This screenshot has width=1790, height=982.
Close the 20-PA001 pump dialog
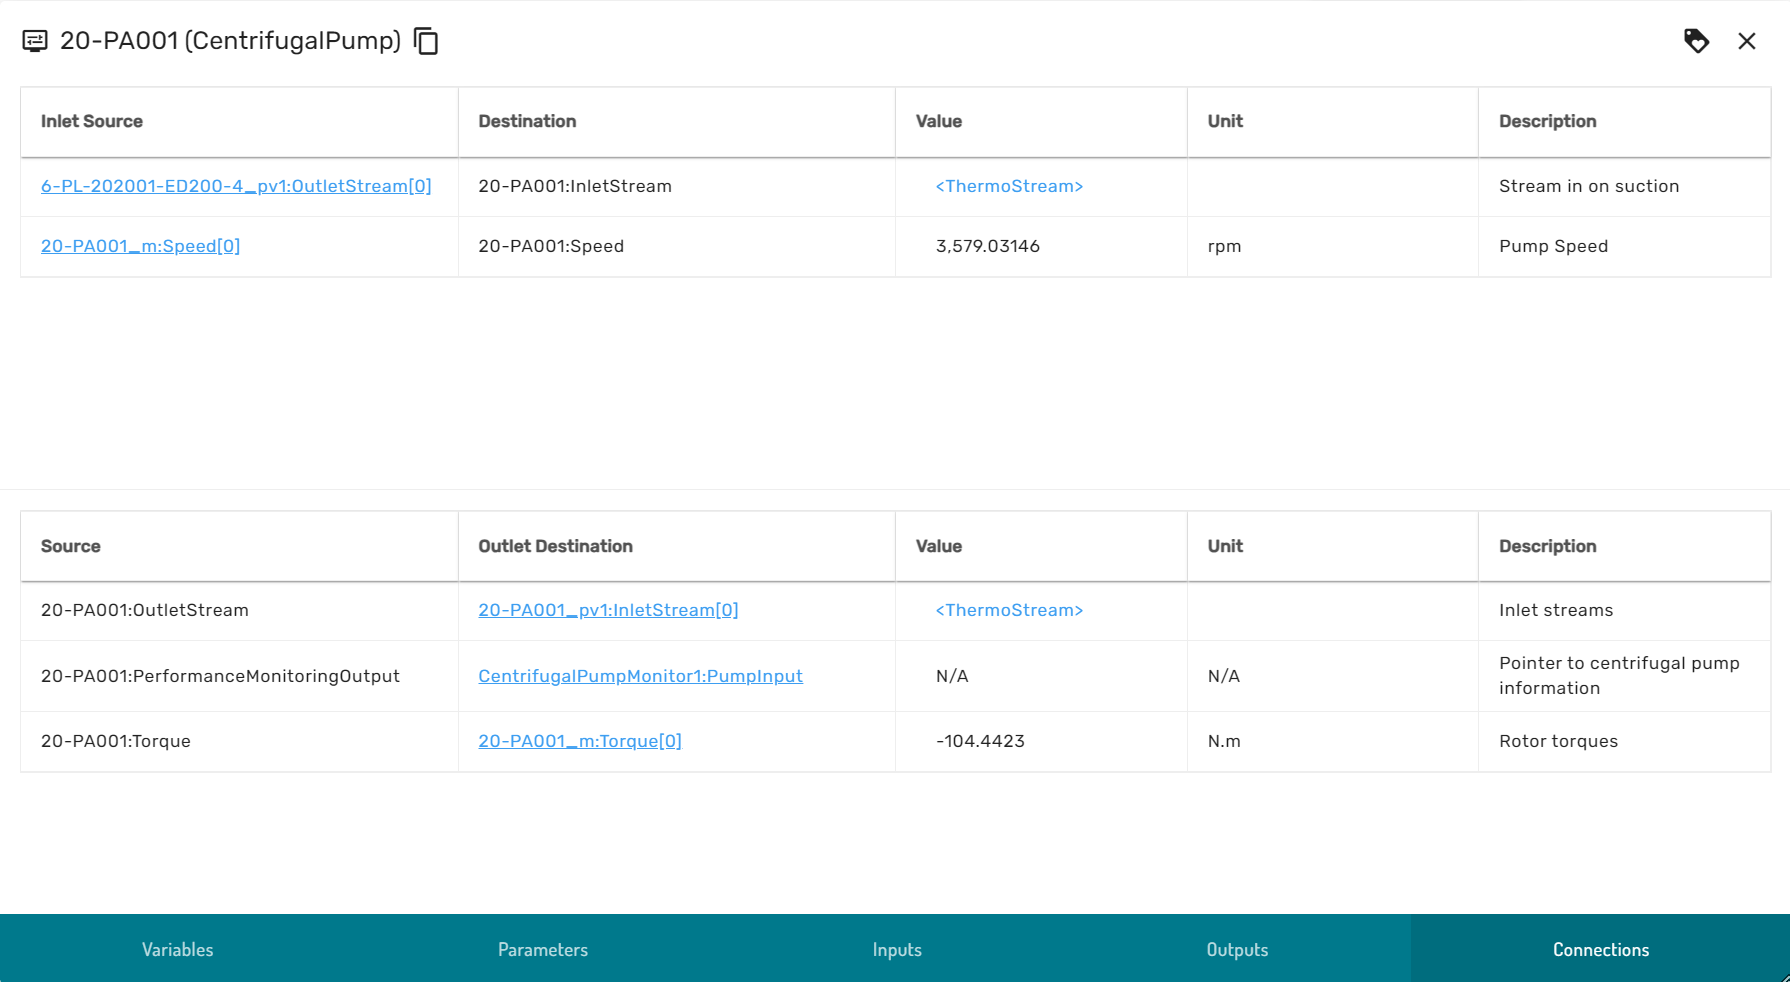click(x=1746, y=41)
